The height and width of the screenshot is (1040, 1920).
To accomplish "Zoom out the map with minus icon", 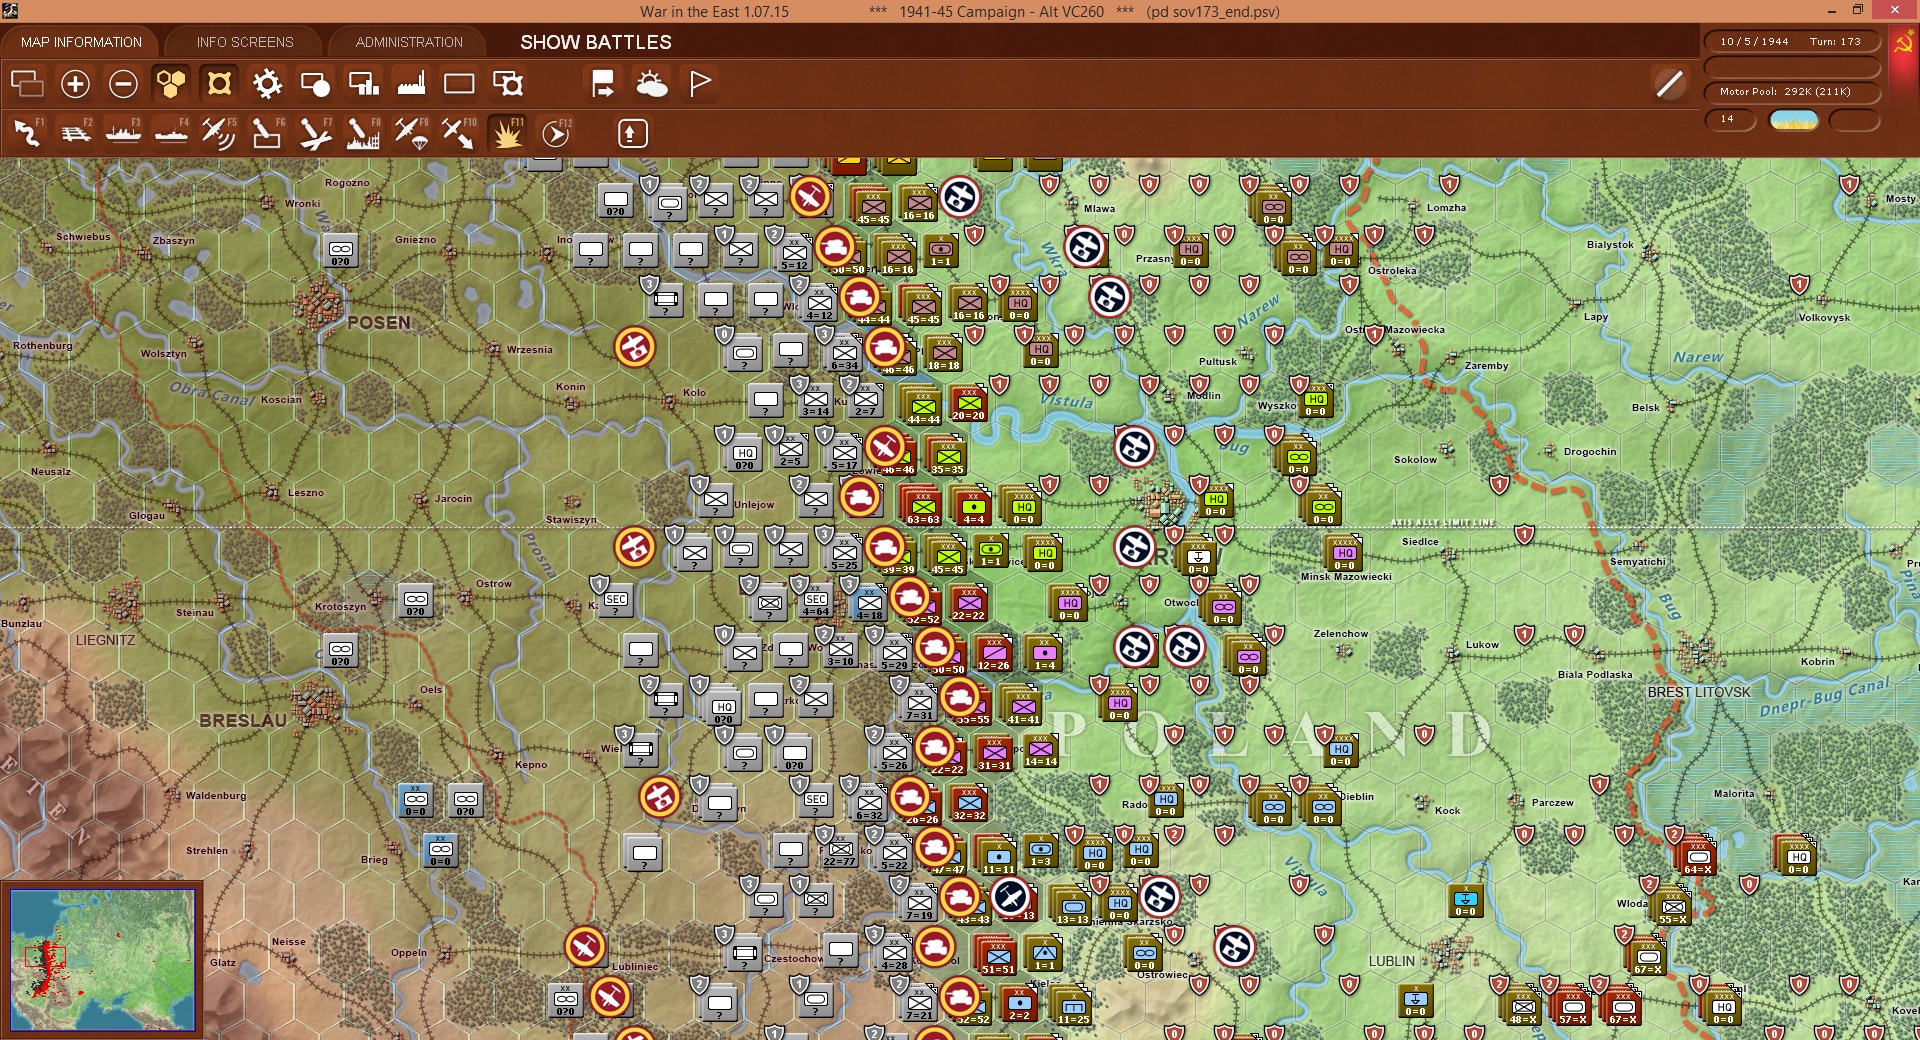I will pyautogui.click(x=123, y=84).
